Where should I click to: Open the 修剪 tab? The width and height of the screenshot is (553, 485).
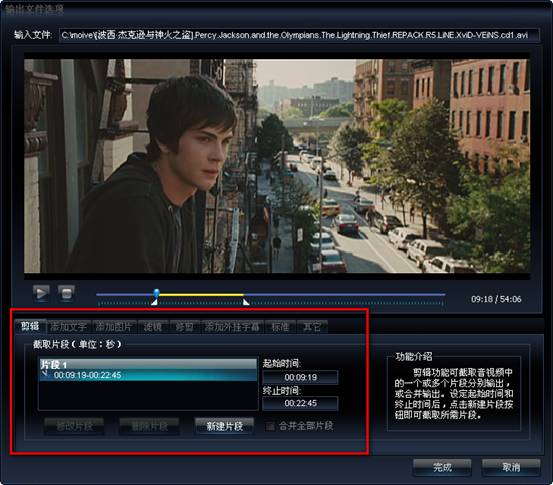184,327
